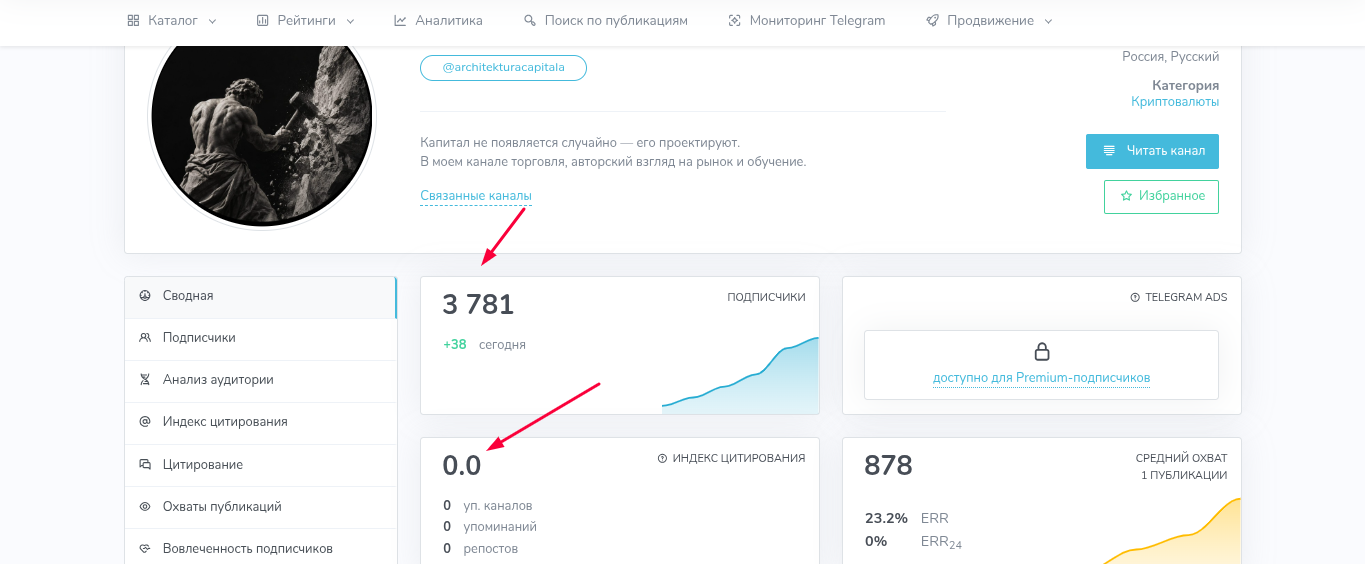Click the Читать канал button

click(1152, 151)
